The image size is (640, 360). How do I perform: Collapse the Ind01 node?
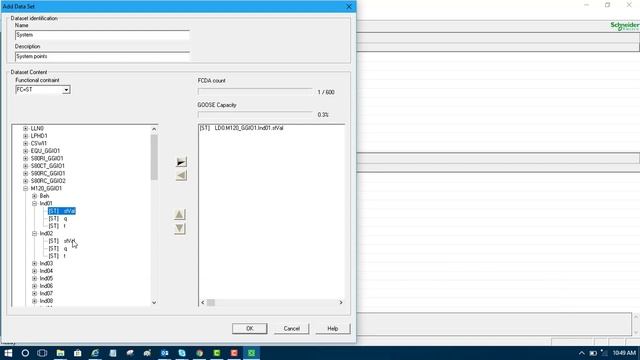pos(35,203)
